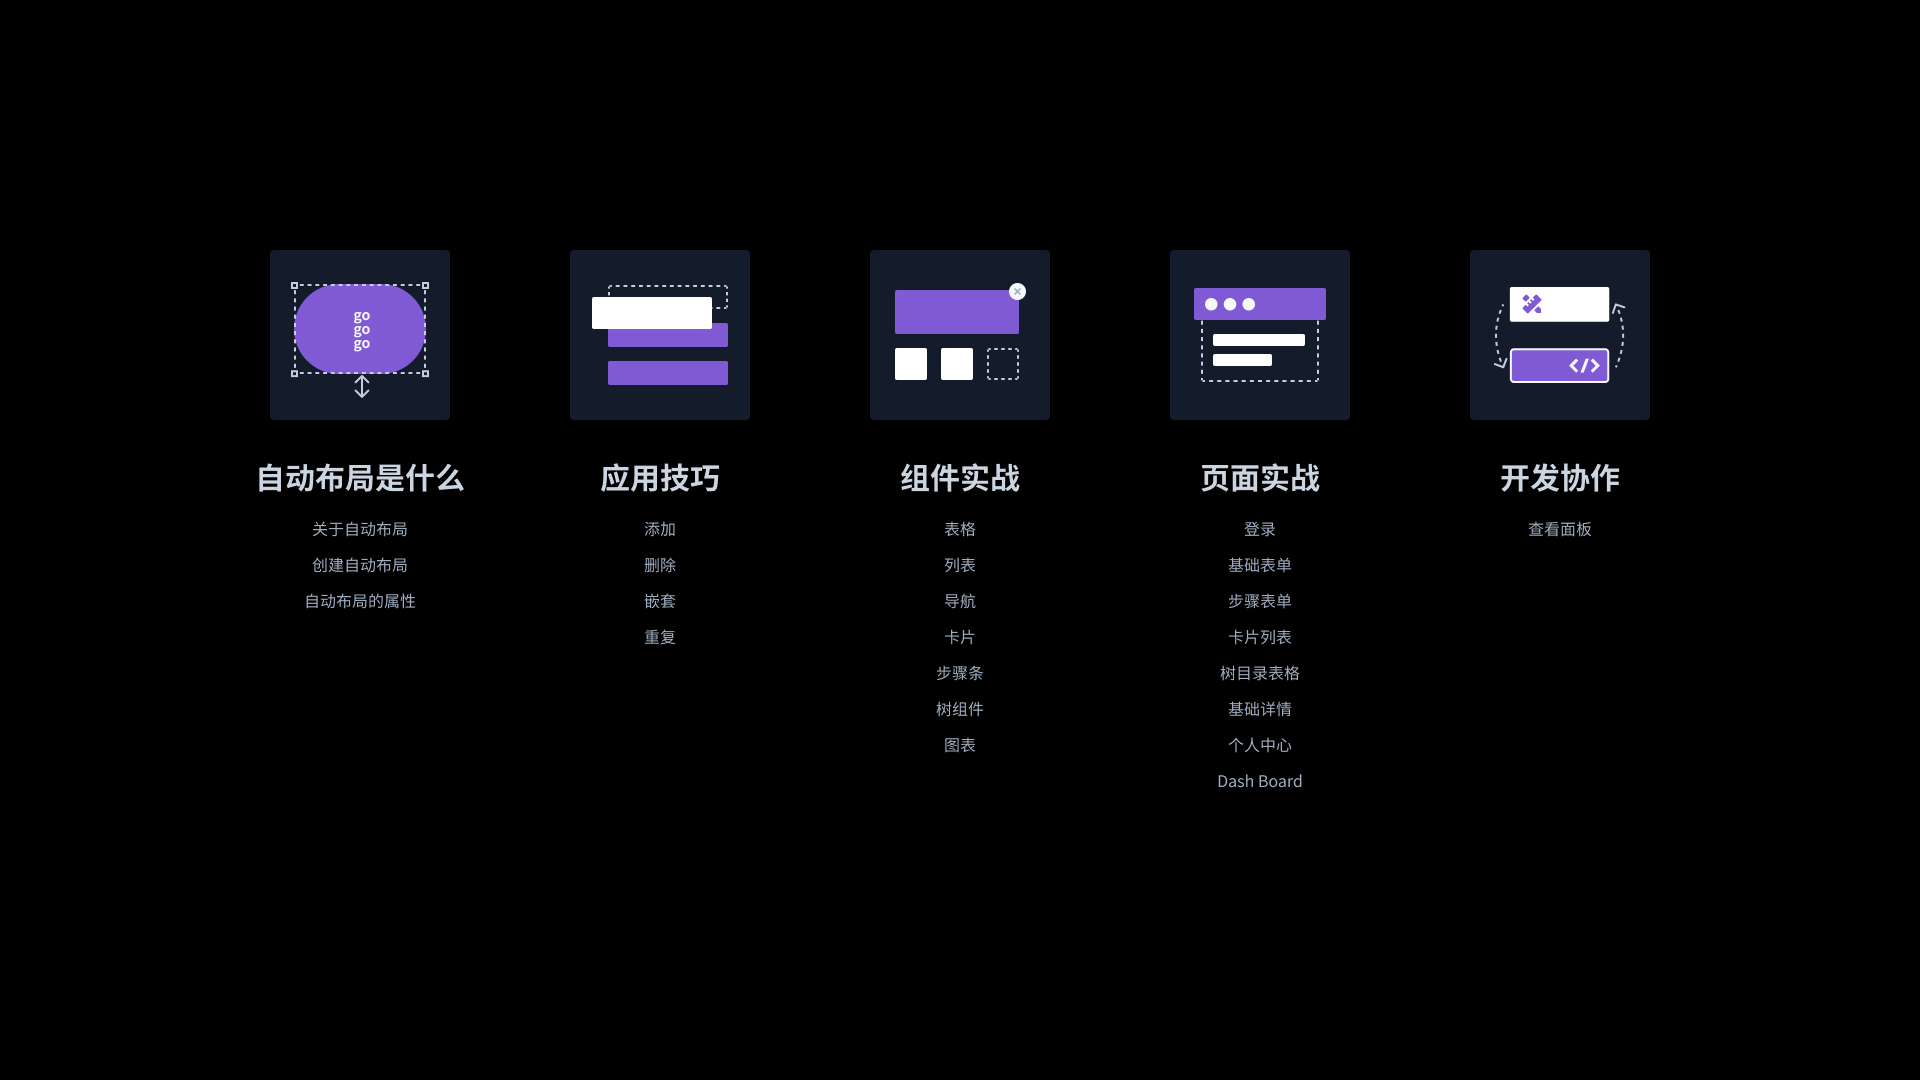Toggle 删除 option in 应用技巧
This screenshot has width=1920, height=1080.
[661, 566]
